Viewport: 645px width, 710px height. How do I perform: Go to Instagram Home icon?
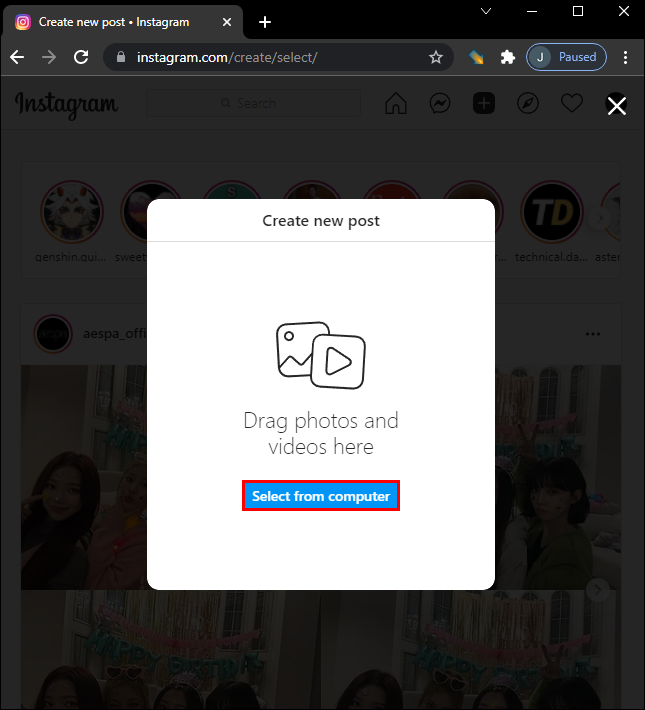tap(395, 103)
